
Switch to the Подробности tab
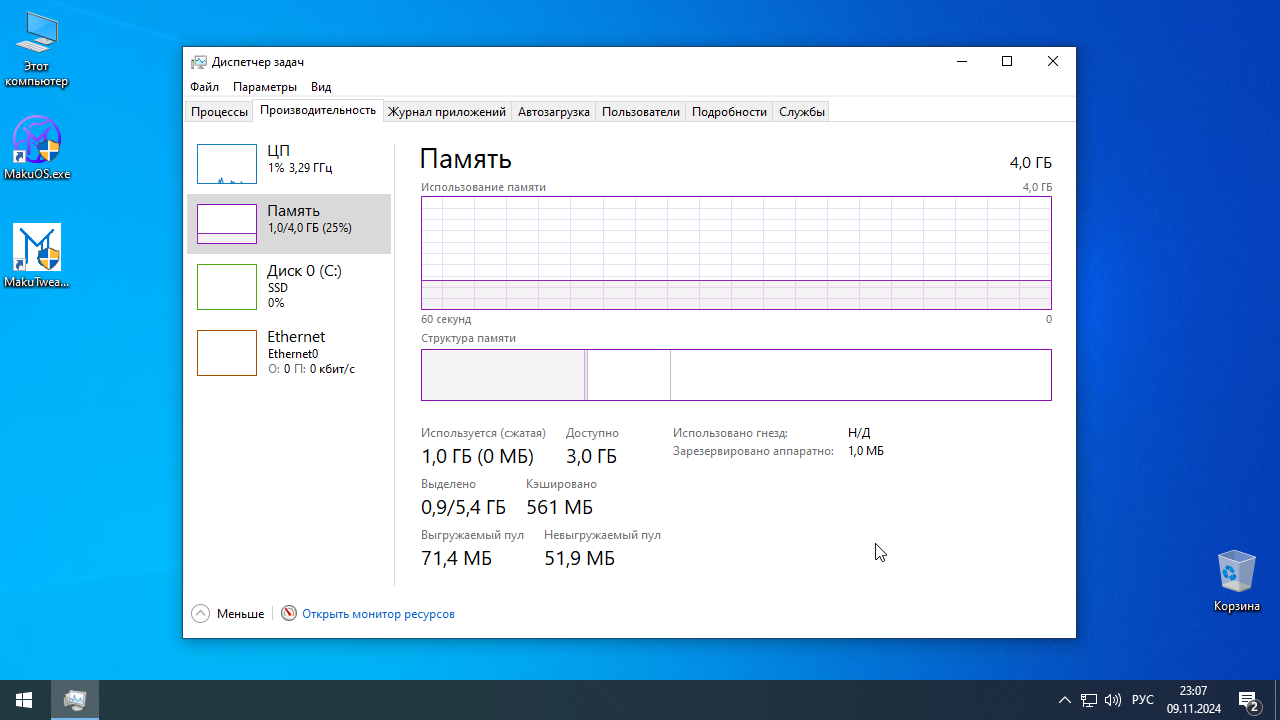(729, 112)
